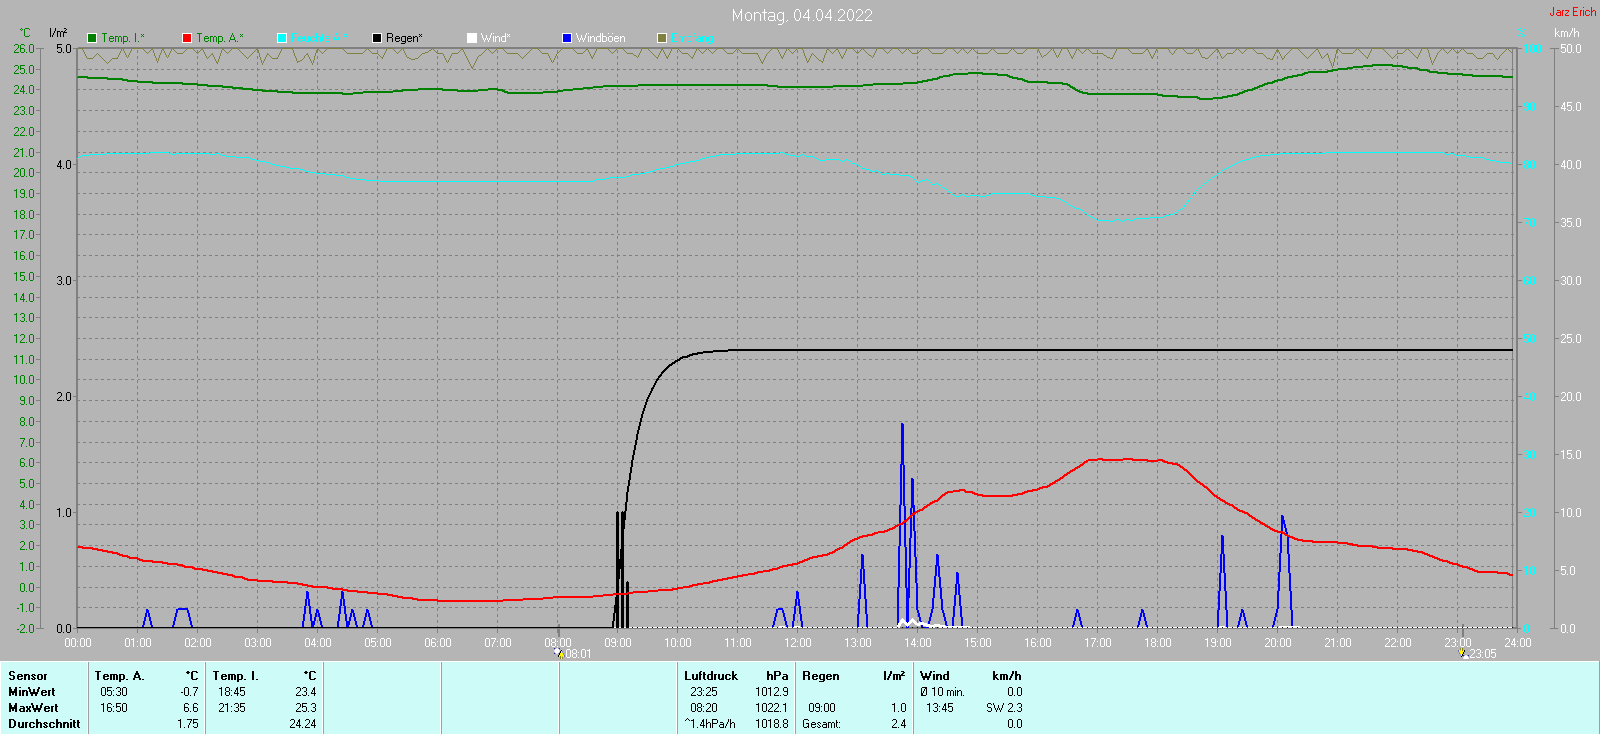Click the blue Windböen legend square

click(567, 38)
